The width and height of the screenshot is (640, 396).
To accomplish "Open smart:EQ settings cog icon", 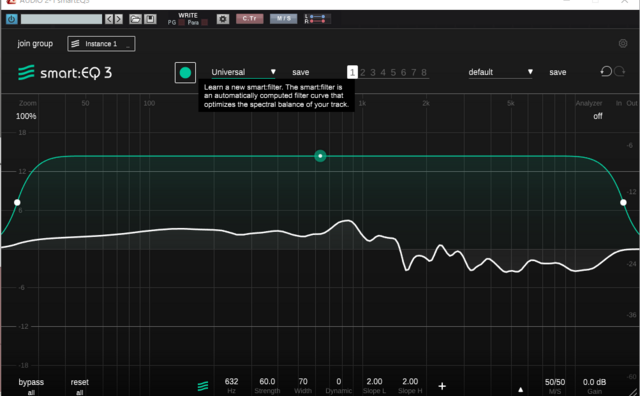I will [623, 43].
